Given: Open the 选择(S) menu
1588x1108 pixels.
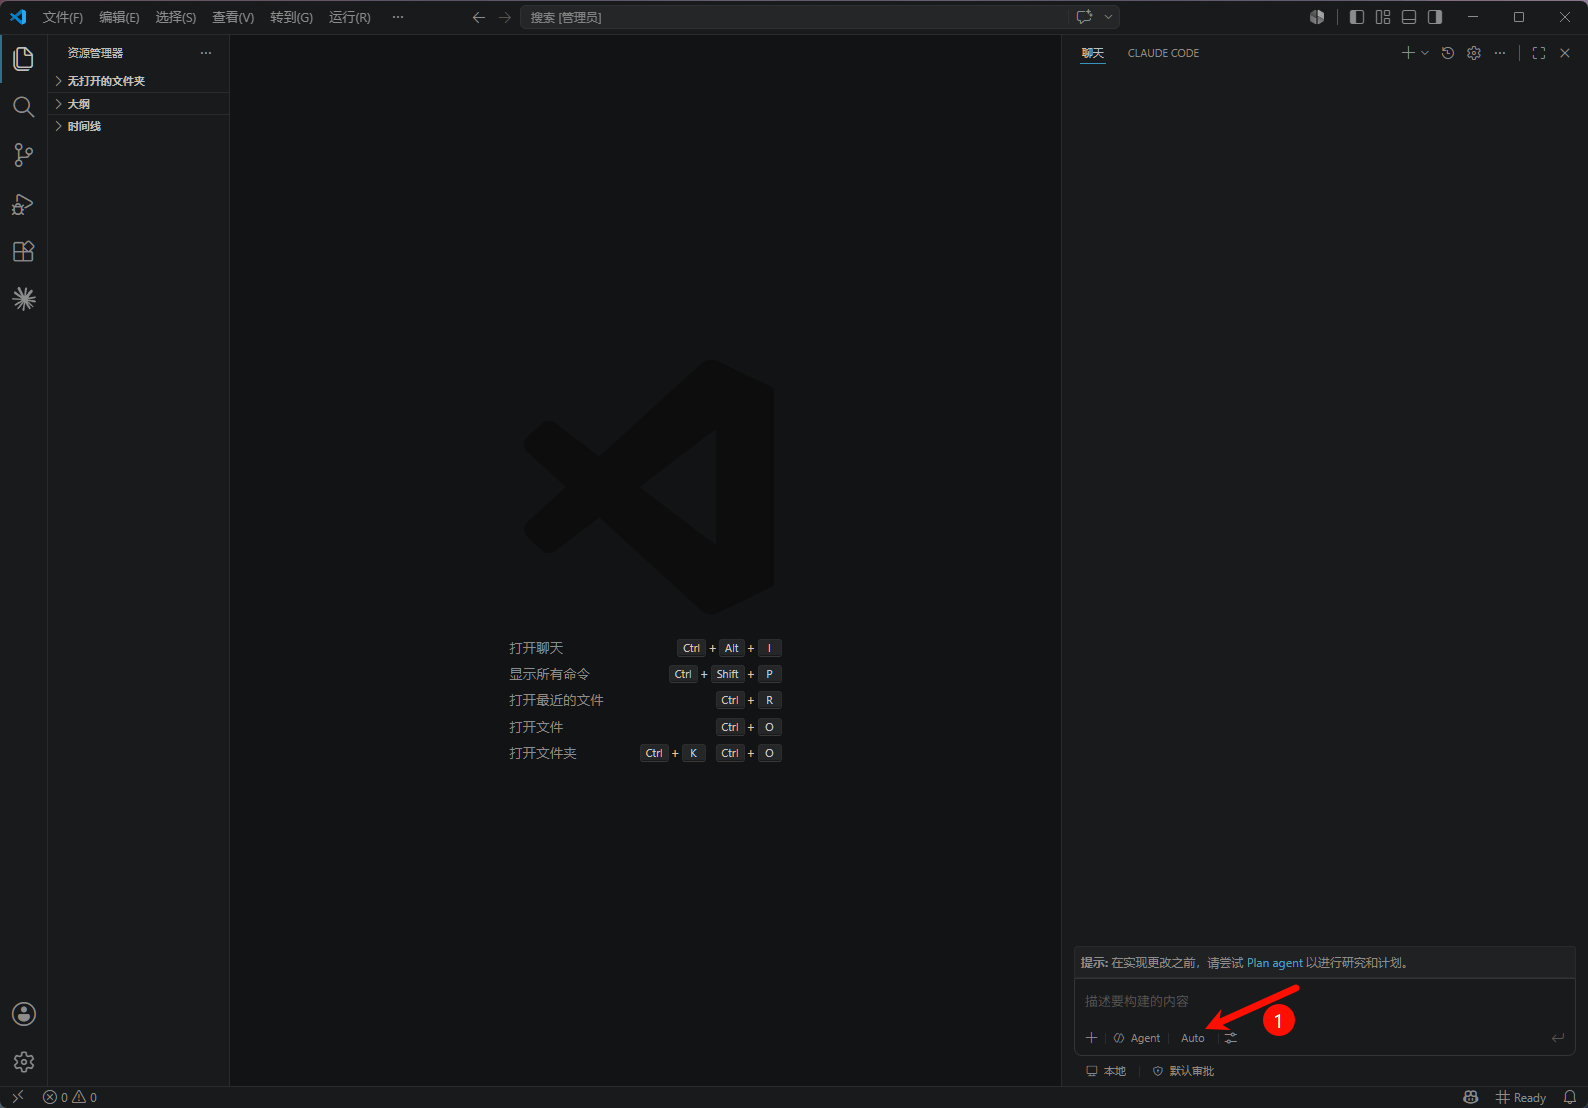Looking at the screenshot, I should (175, 17).
